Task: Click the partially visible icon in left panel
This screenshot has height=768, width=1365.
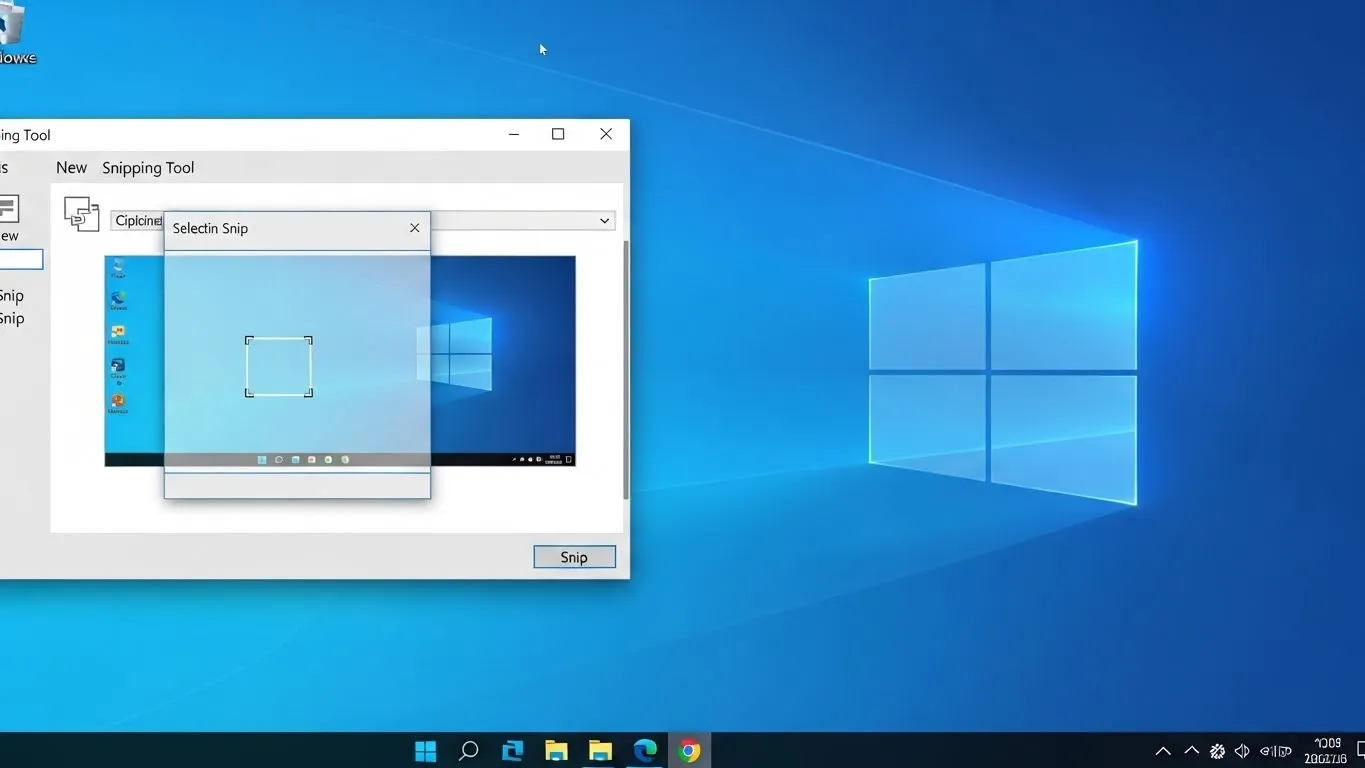Action: [8, 209]
